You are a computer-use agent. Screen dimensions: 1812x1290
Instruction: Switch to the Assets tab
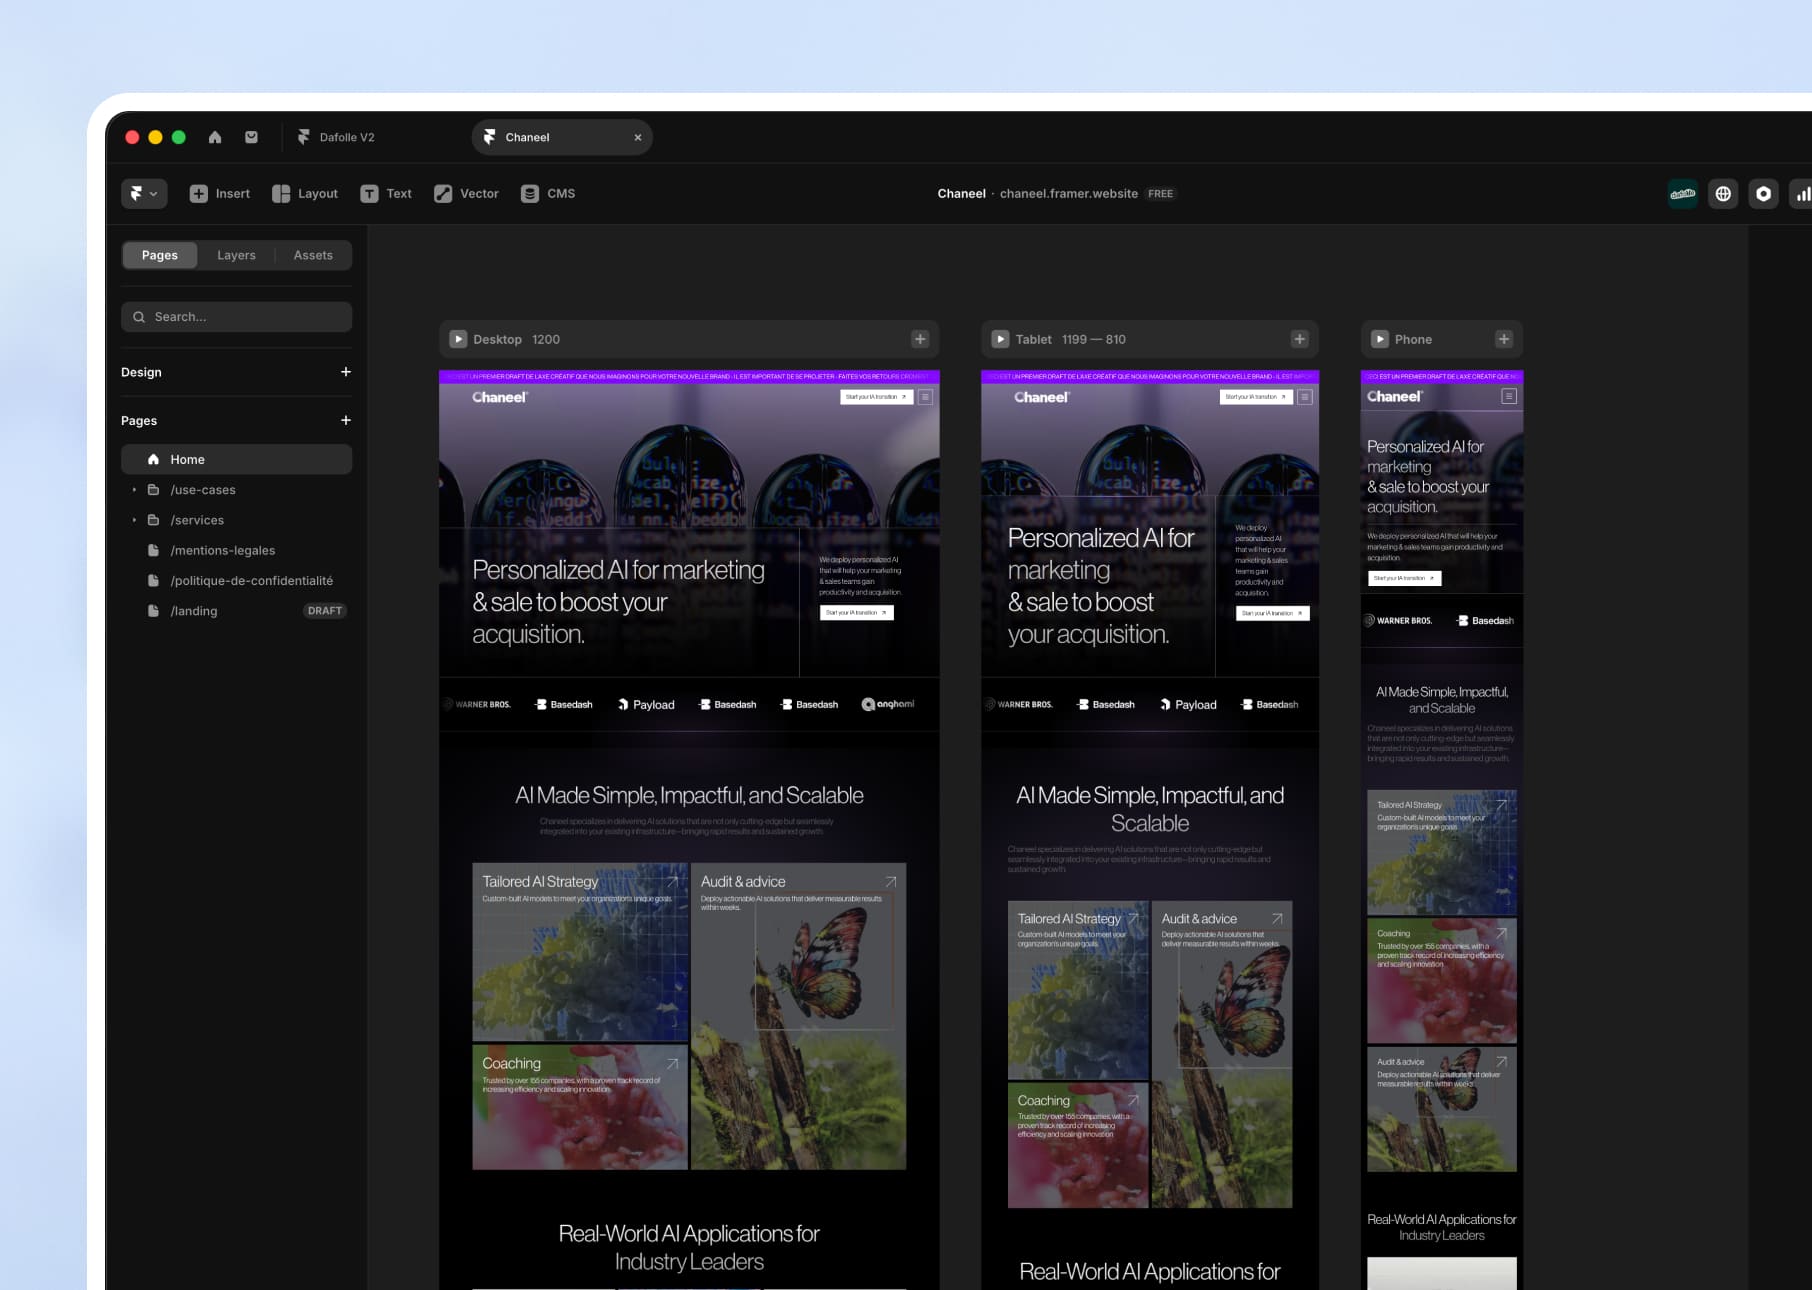click(313, 255)
